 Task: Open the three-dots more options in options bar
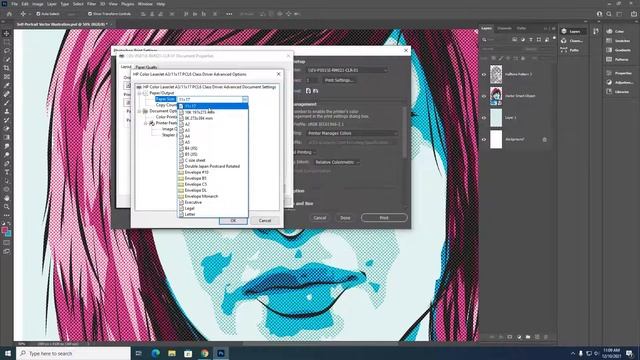point(229,14)
